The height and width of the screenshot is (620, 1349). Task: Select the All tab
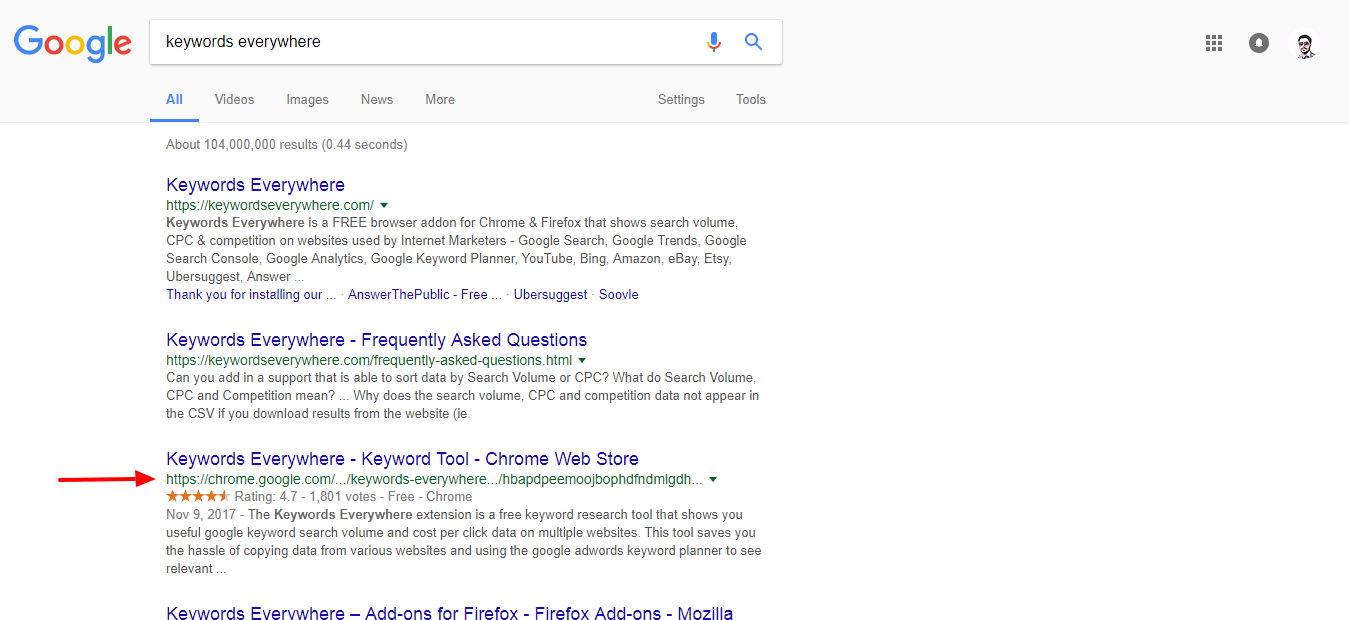[x=174, y=99]
